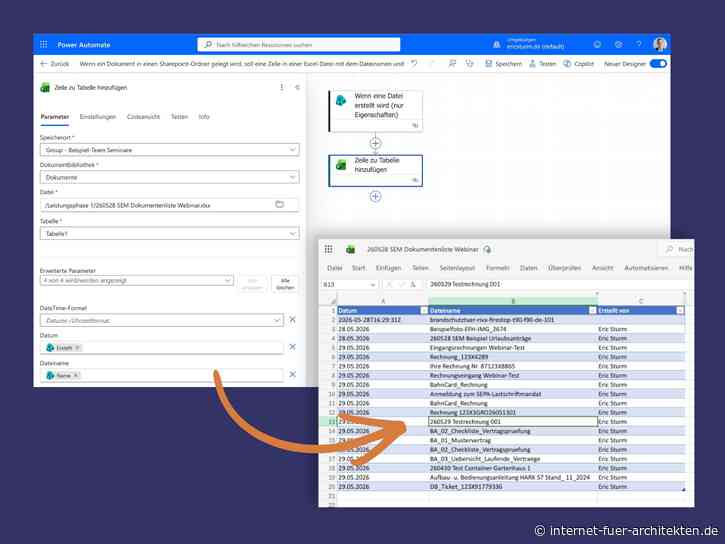This screenshot has height=544, width=725.
Task: Open the Excel Einfügen ribbon tab
Action: [x=388, y=268]
